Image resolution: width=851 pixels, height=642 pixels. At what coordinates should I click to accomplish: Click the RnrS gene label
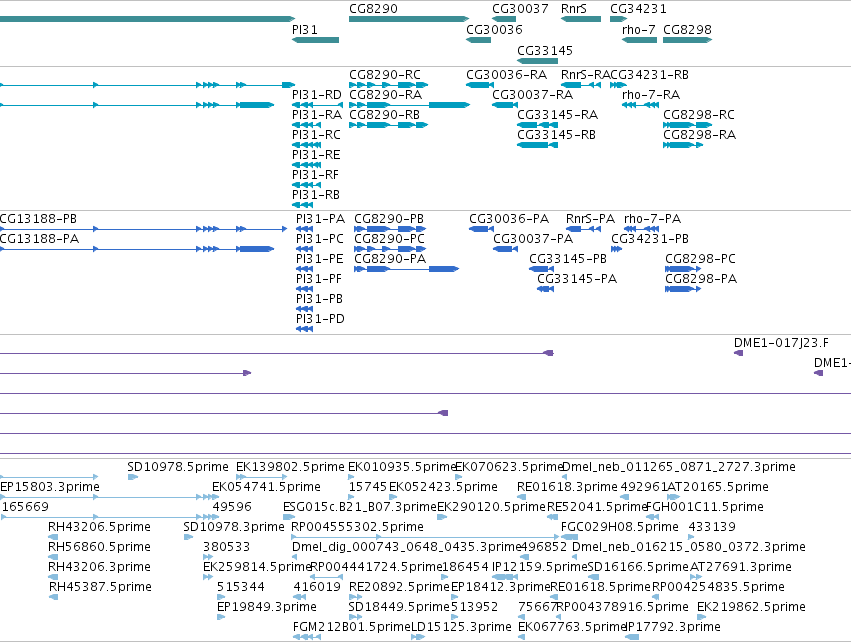pos(574,9)
